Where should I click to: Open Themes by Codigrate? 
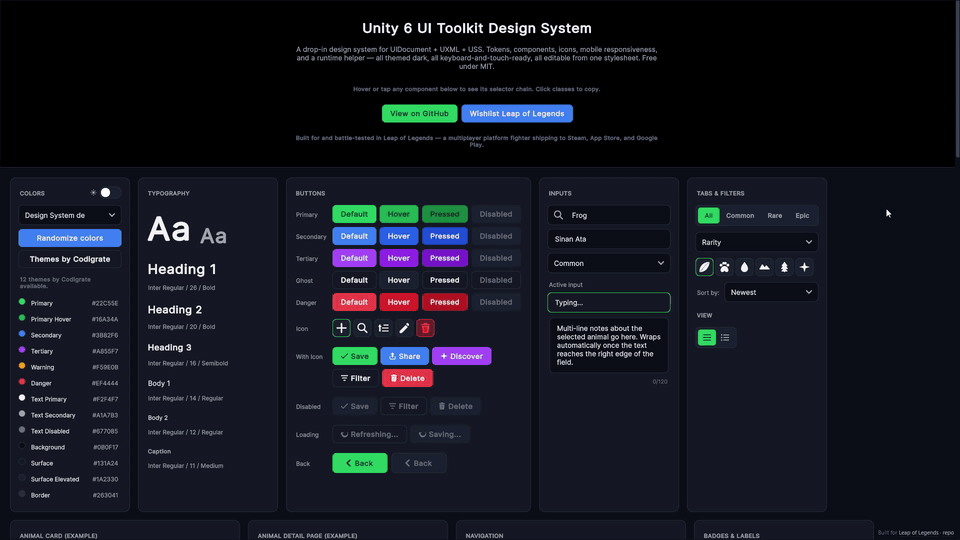[70, 259]
